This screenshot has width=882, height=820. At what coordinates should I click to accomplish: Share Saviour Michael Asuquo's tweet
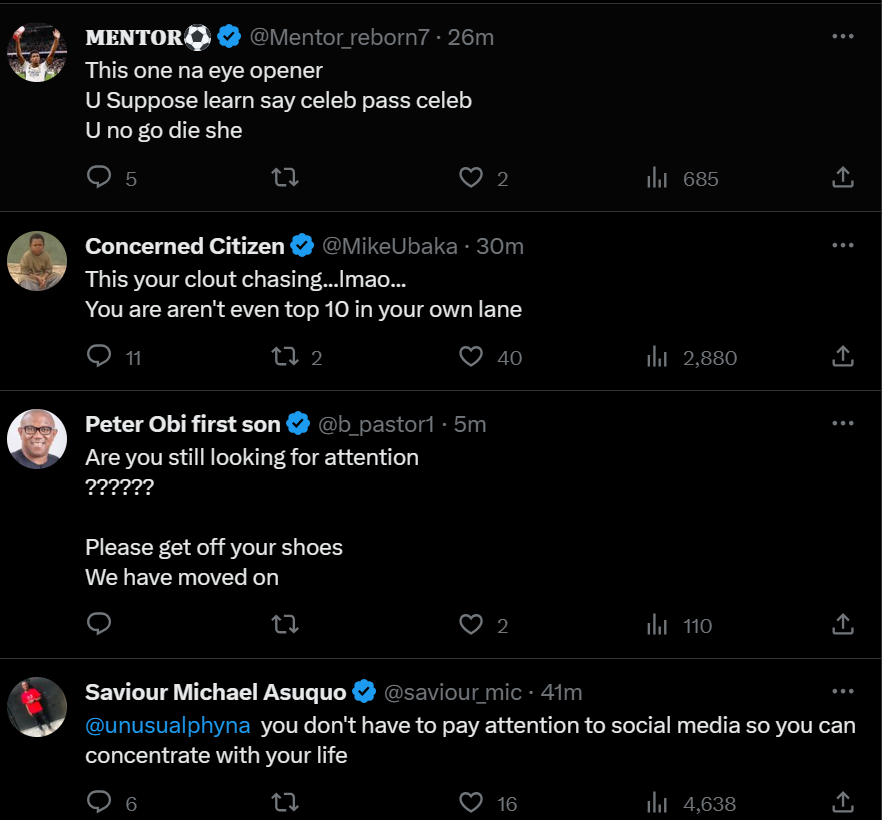tap(843, 802)
